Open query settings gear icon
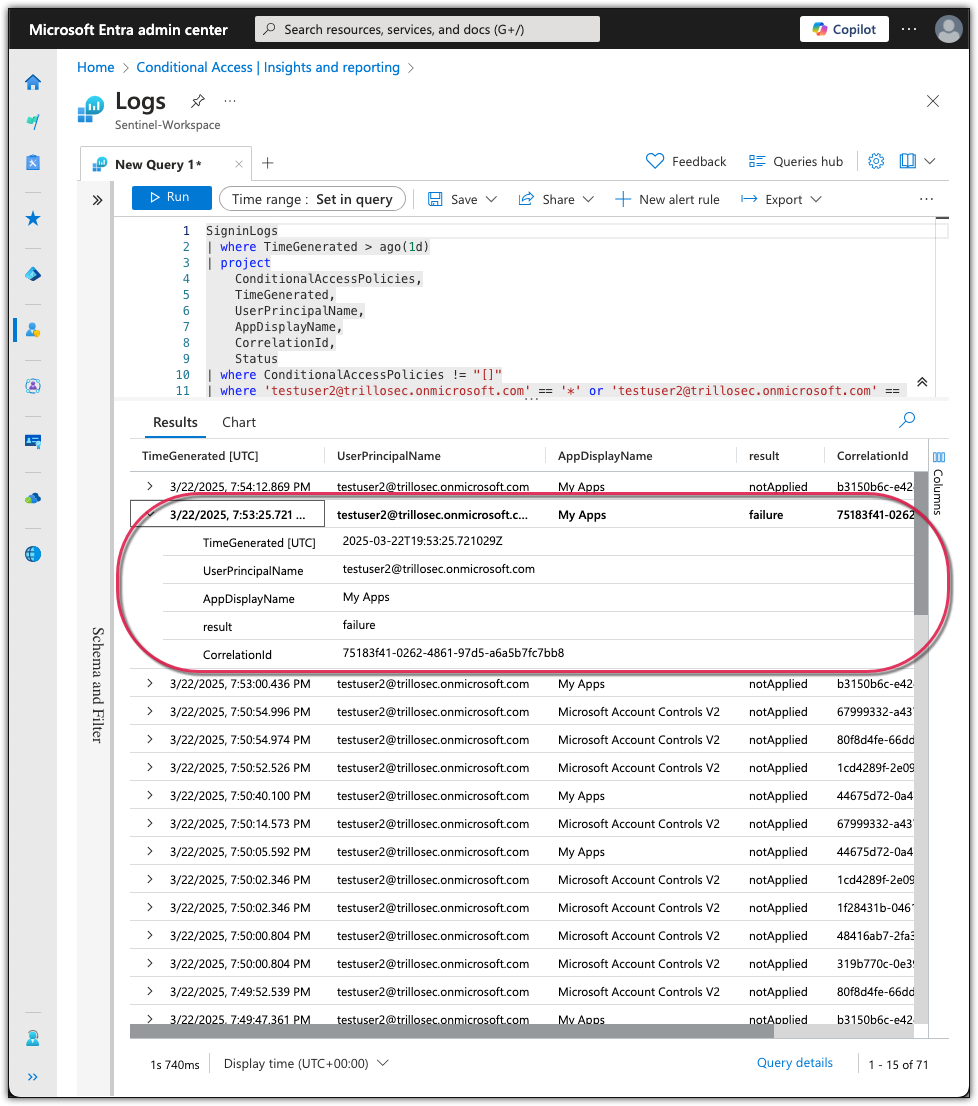This screenshot has height=1106, width=978. [x=876, y=162]
